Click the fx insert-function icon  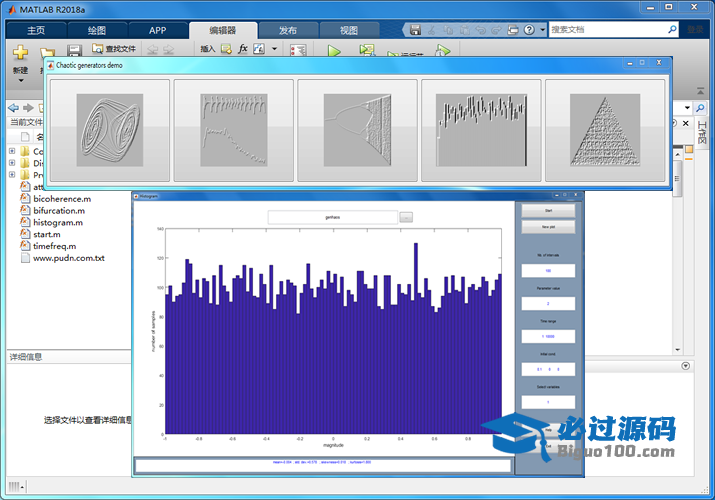tap(243, 48)
